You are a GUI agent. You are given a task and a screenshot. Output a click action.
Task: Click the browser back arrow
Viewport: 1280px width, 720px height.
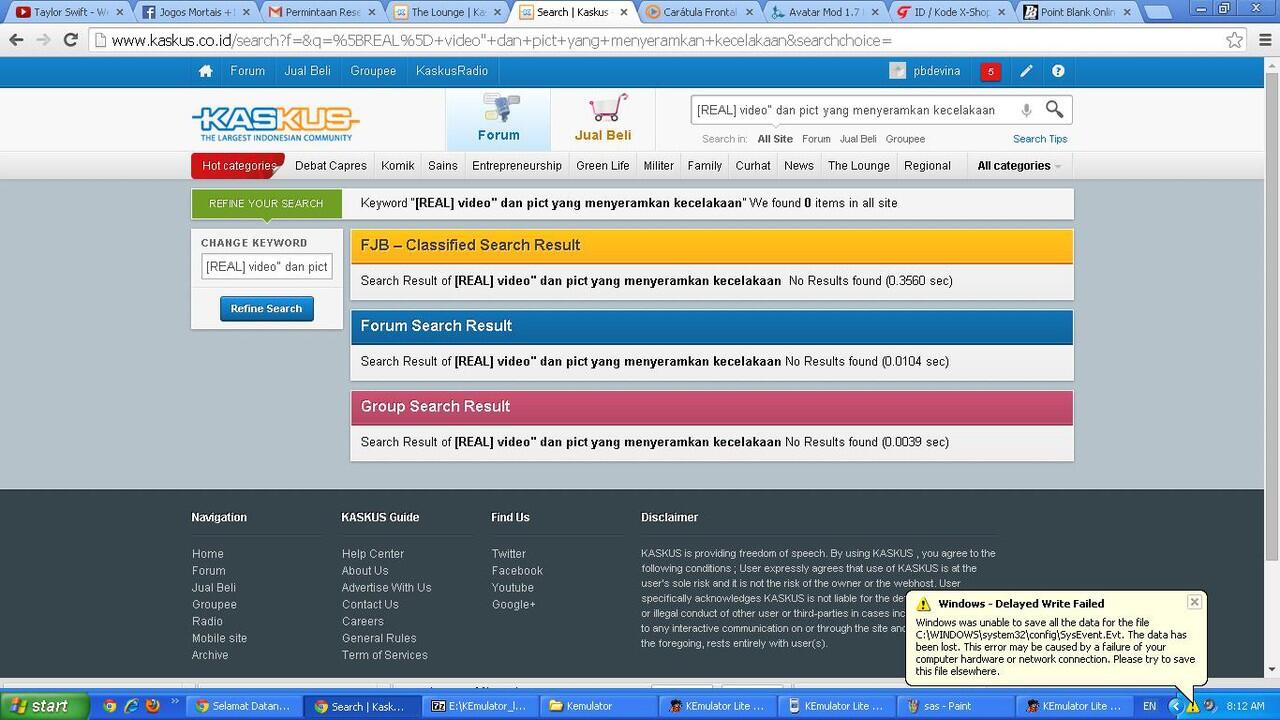16,40
